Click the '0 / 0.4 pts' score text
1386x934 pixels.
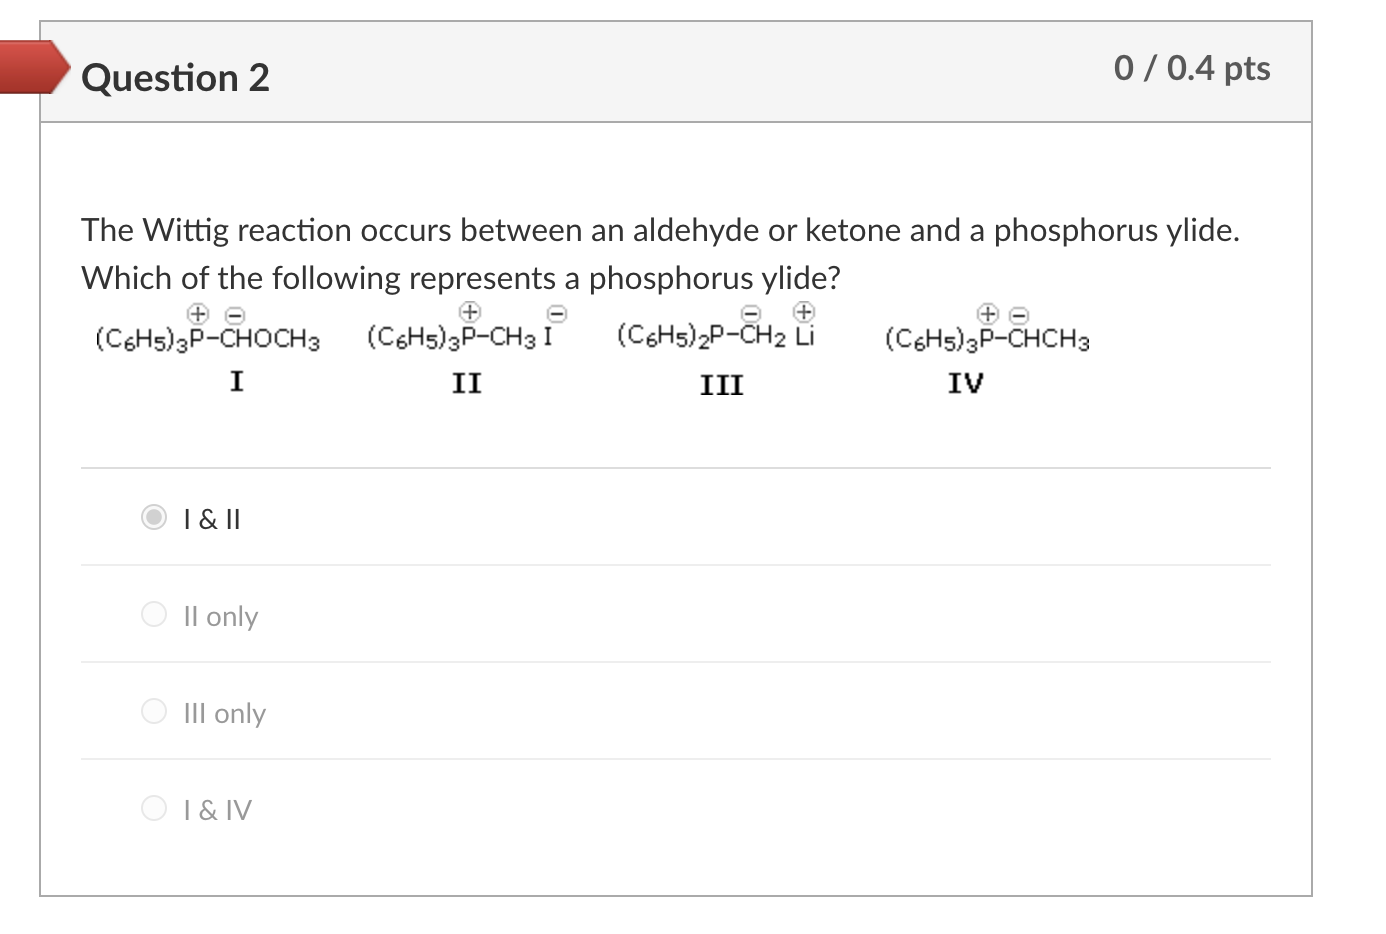click(1192, 68)
